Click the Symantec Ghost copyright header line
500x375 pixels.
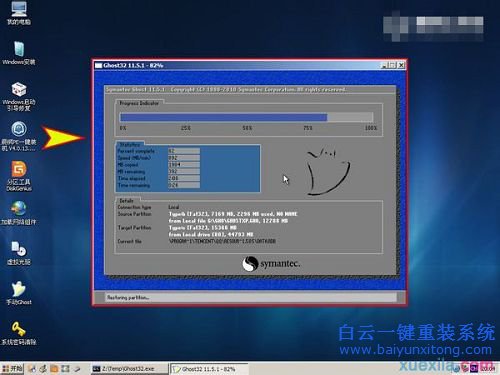[226, 89]
